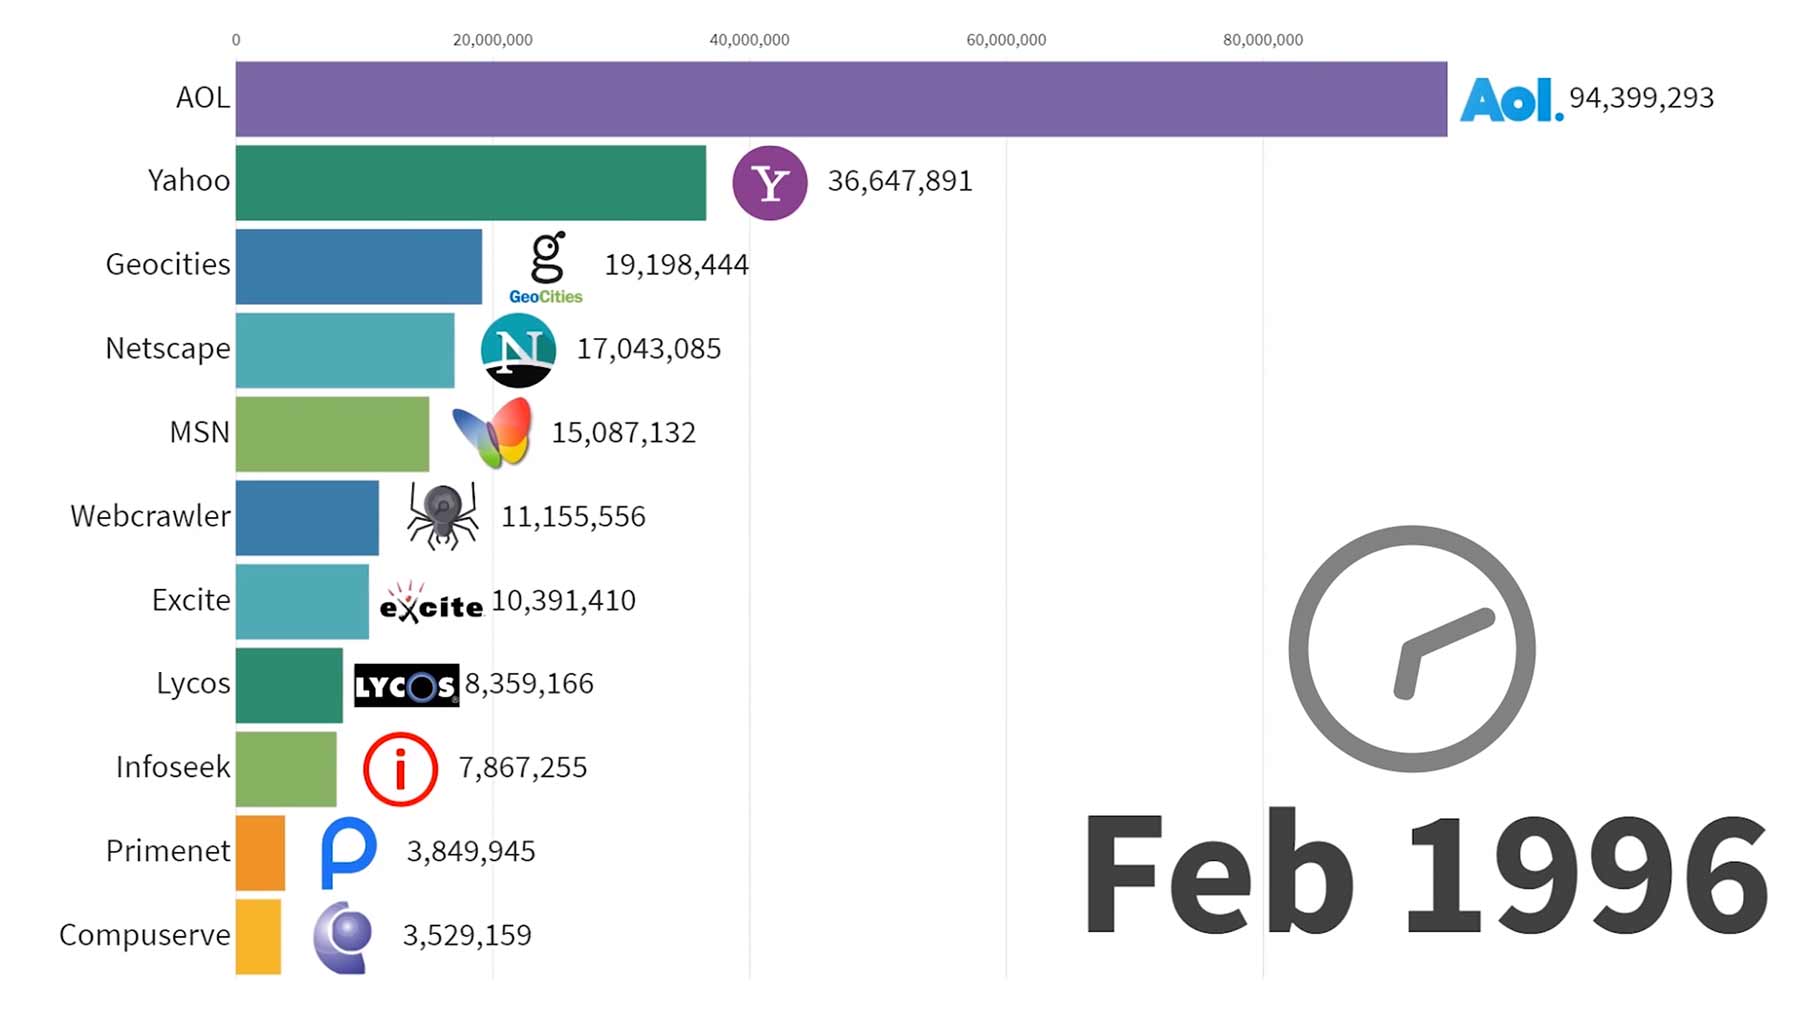Click the Compuserve row label
This screenshot has height=1013, width=1800.
point(145,935)
